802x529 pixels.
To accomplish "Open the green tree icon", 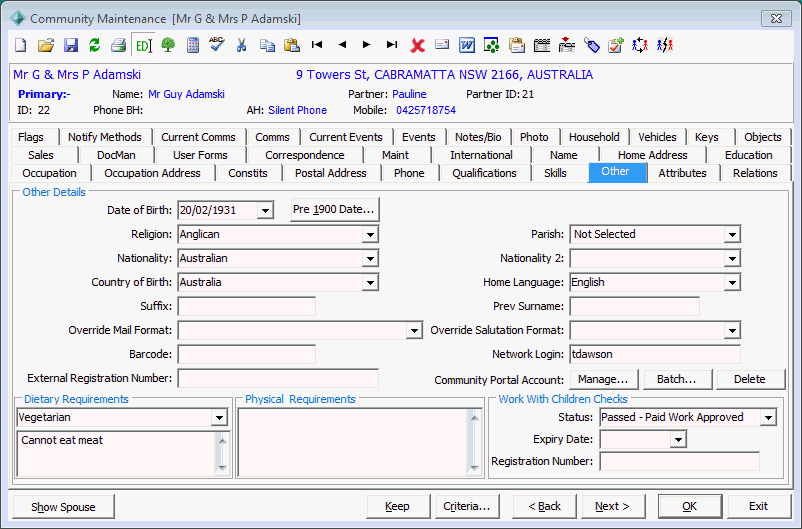I will [x=168, y=46].
